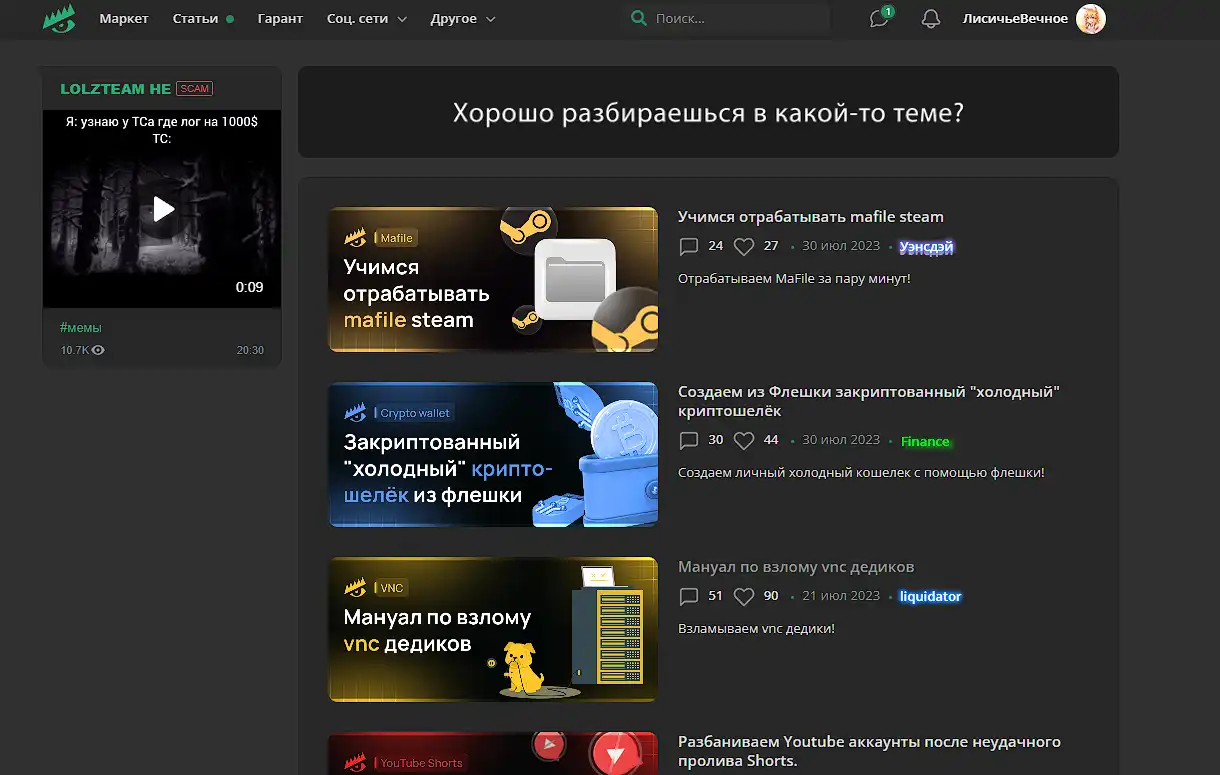The image size is (1220, 775).
Task: Open the LOLZTEAM HE channel title
Action: pos(116,89)
